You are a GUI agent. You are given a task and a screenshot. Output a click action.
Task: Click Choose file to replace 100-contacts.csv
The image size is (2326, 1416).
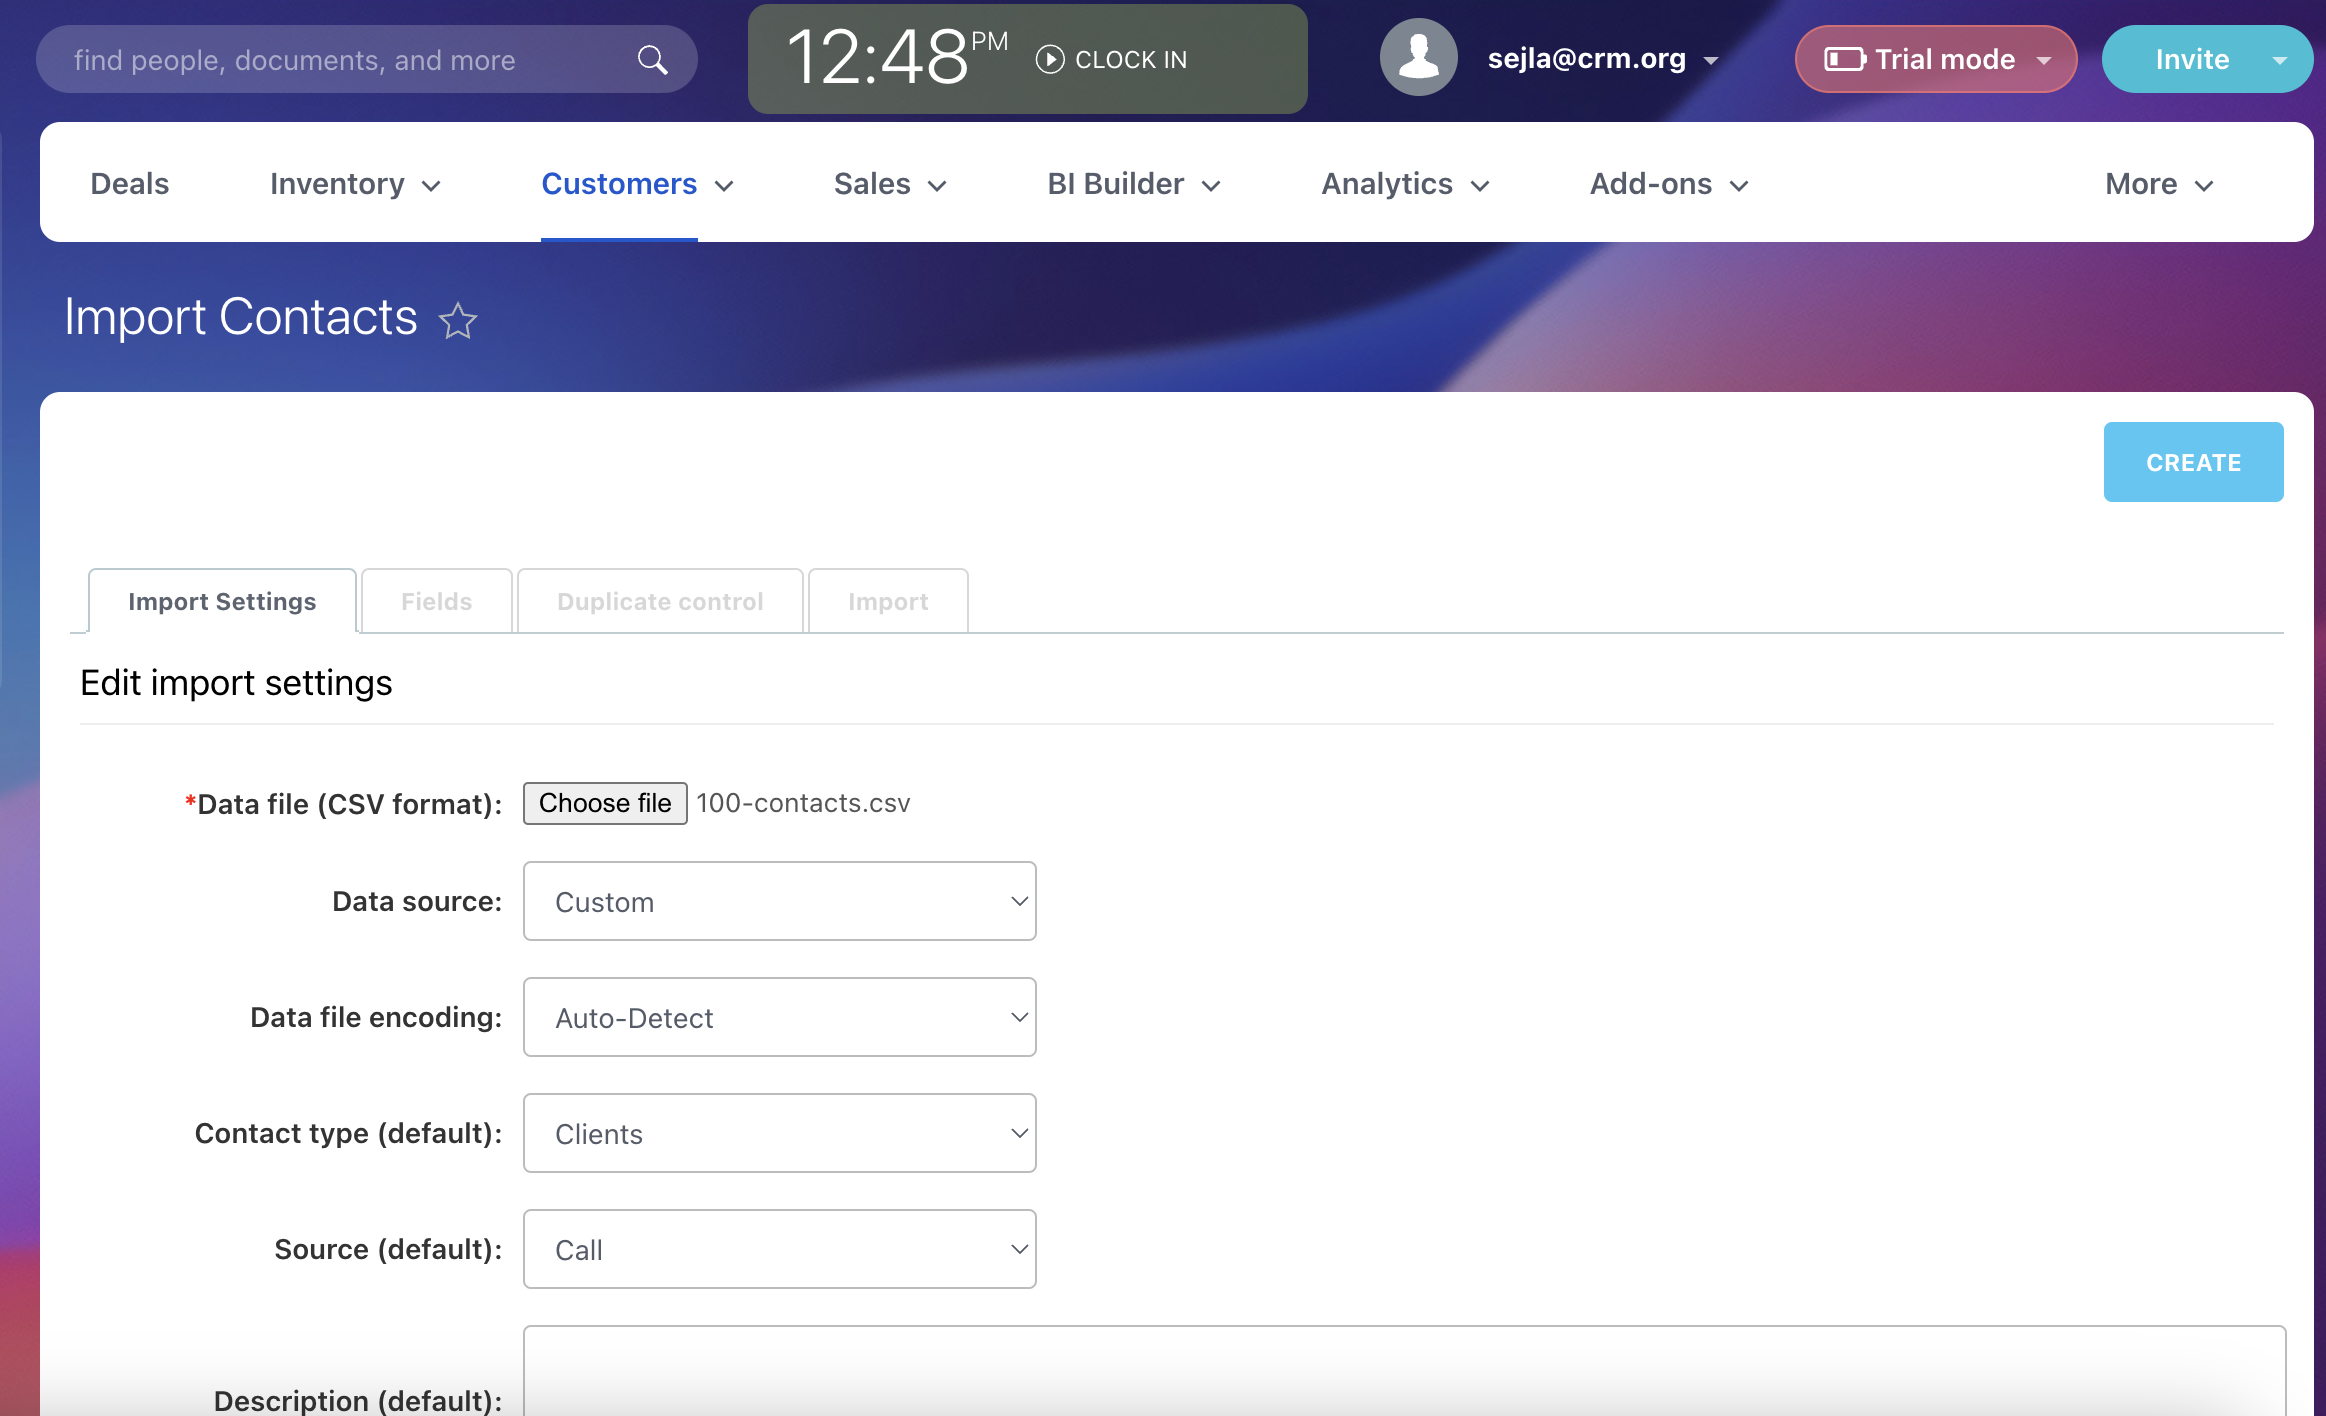[x=604, y=803]
